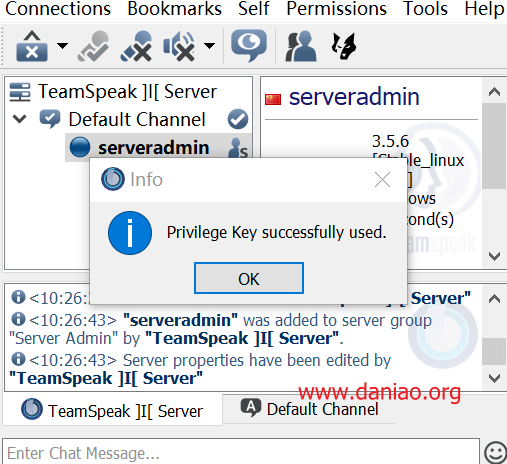Screen dimensions: 507x464
Task: Click the wolf overlay toolbar icon
Action: tap(344, 46)
